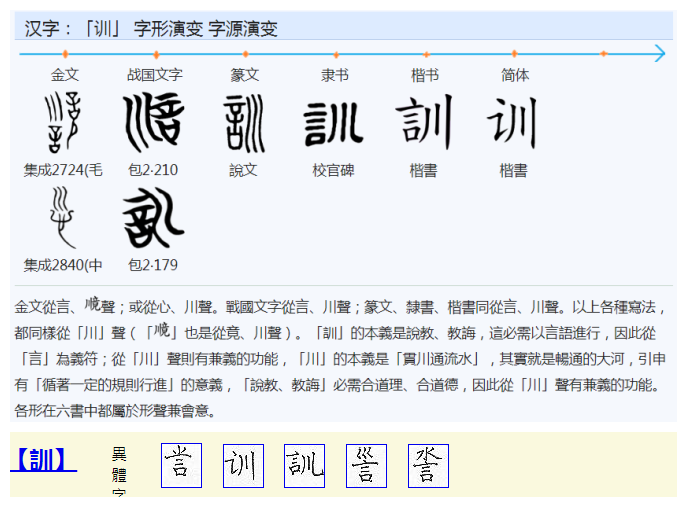Click the source caption 集成2724(毛
Image resolution: width=687 pixels, height=507 pixels.
63,170
